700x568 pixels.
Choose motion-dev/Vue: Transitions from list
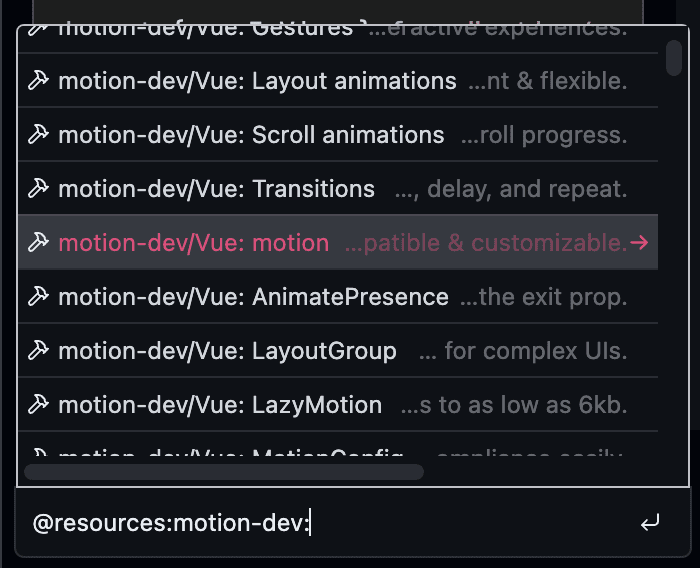[338, 189]
